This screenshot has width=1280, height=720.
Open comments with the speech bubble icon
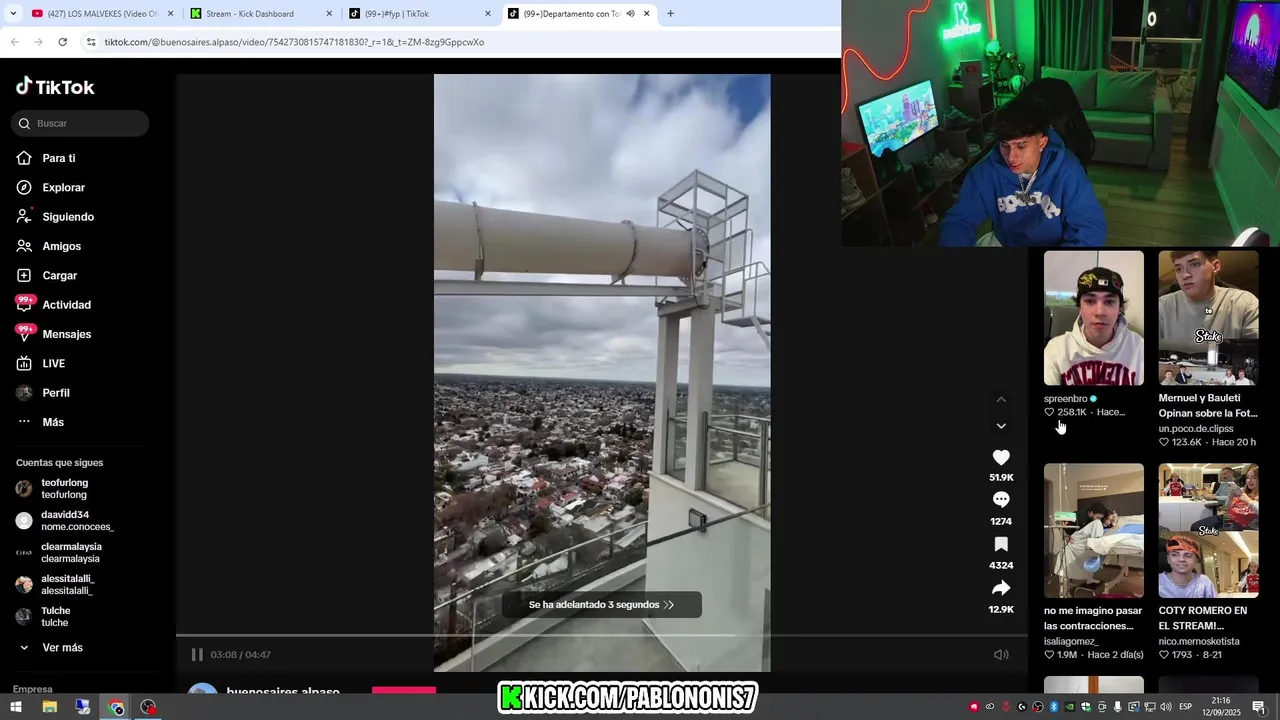click(x=1001, y=500)
